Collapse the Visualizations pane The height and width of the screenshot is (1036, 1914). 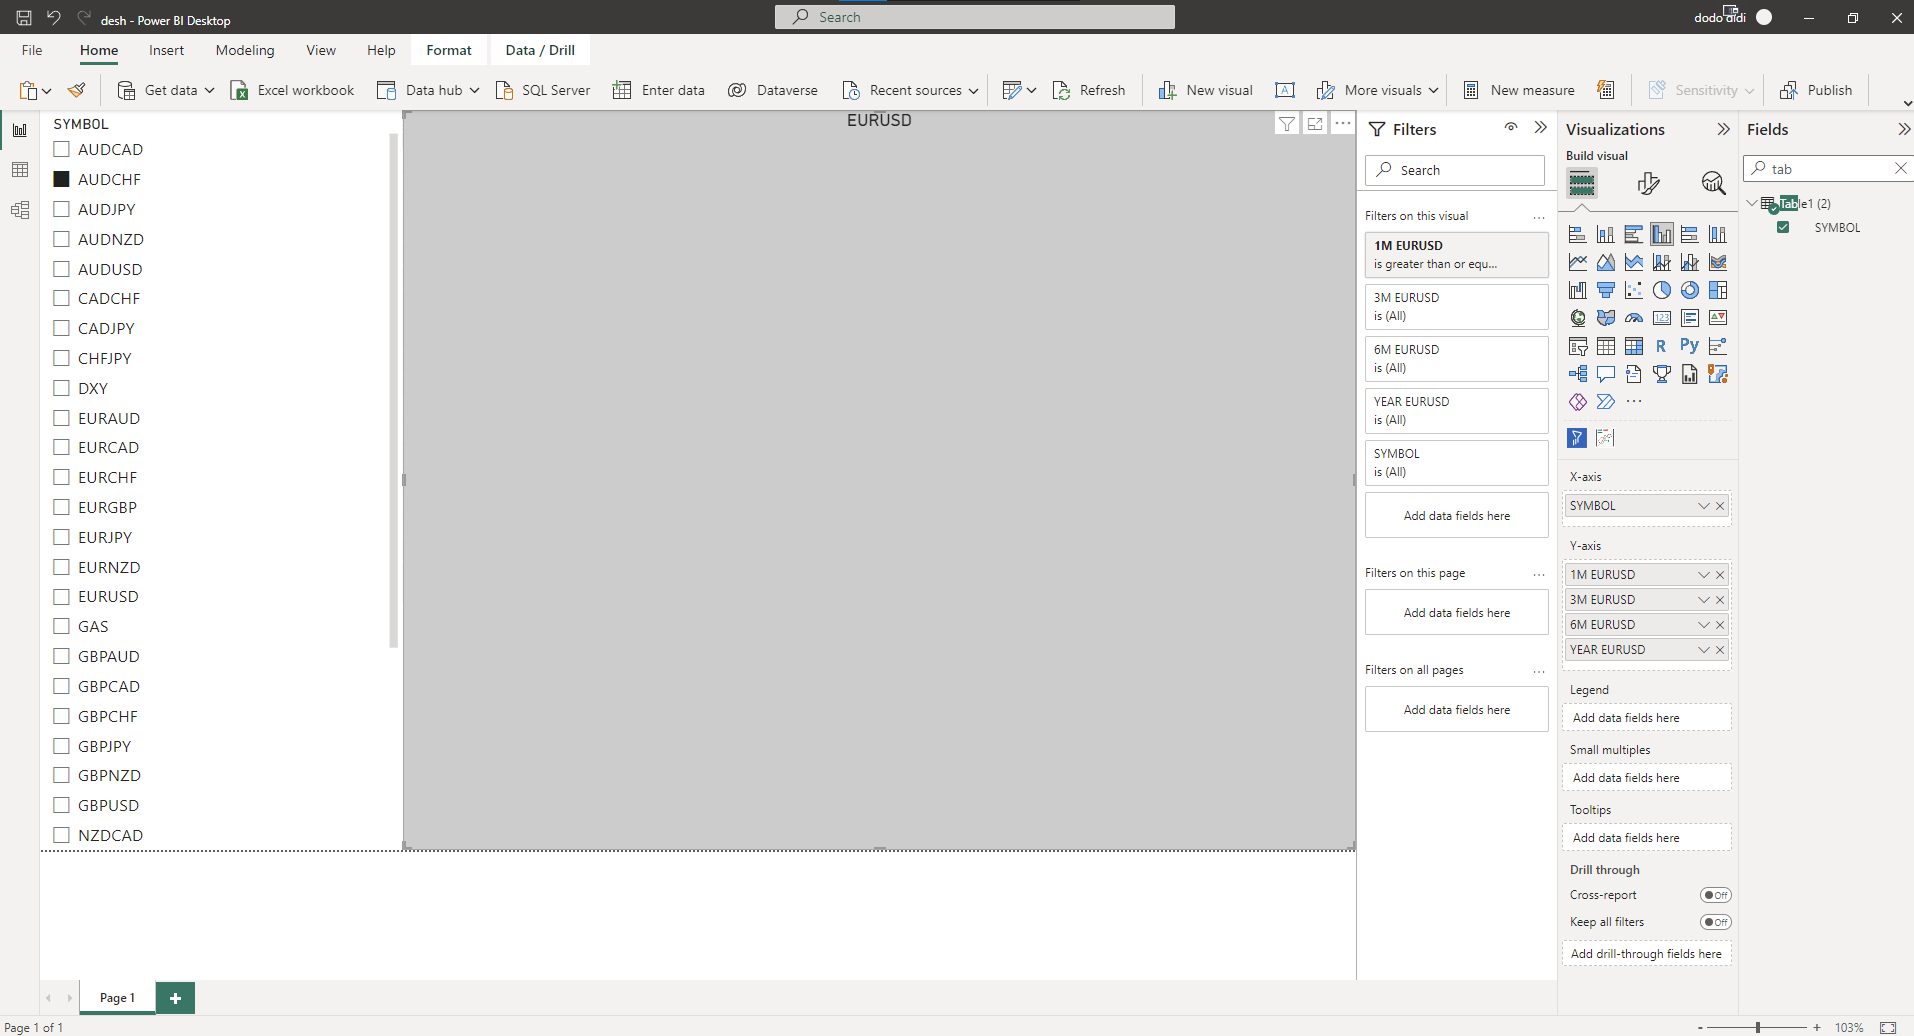point(1723,129)
